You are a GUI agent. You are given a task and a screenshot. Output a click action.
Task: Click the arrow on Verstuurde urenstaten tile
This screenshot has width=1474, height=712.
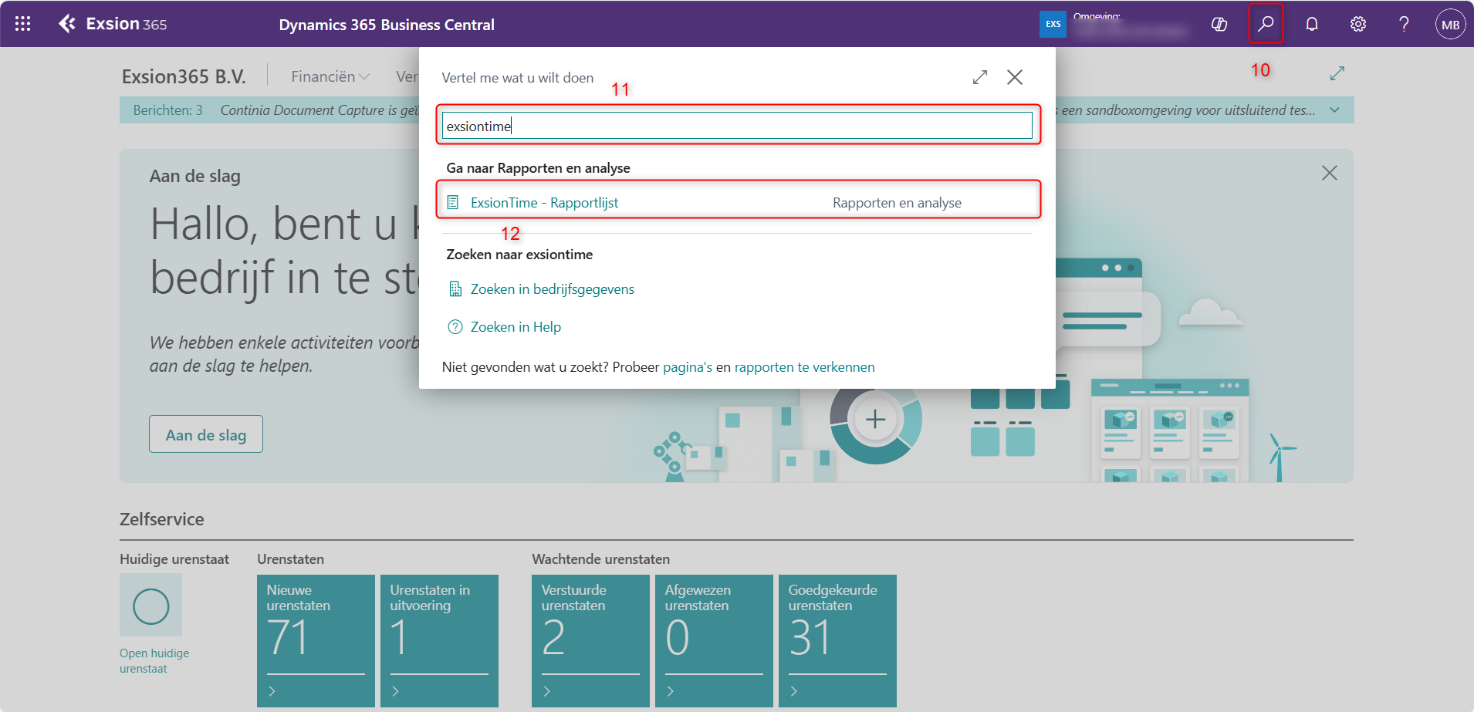[x=547, y=691]
